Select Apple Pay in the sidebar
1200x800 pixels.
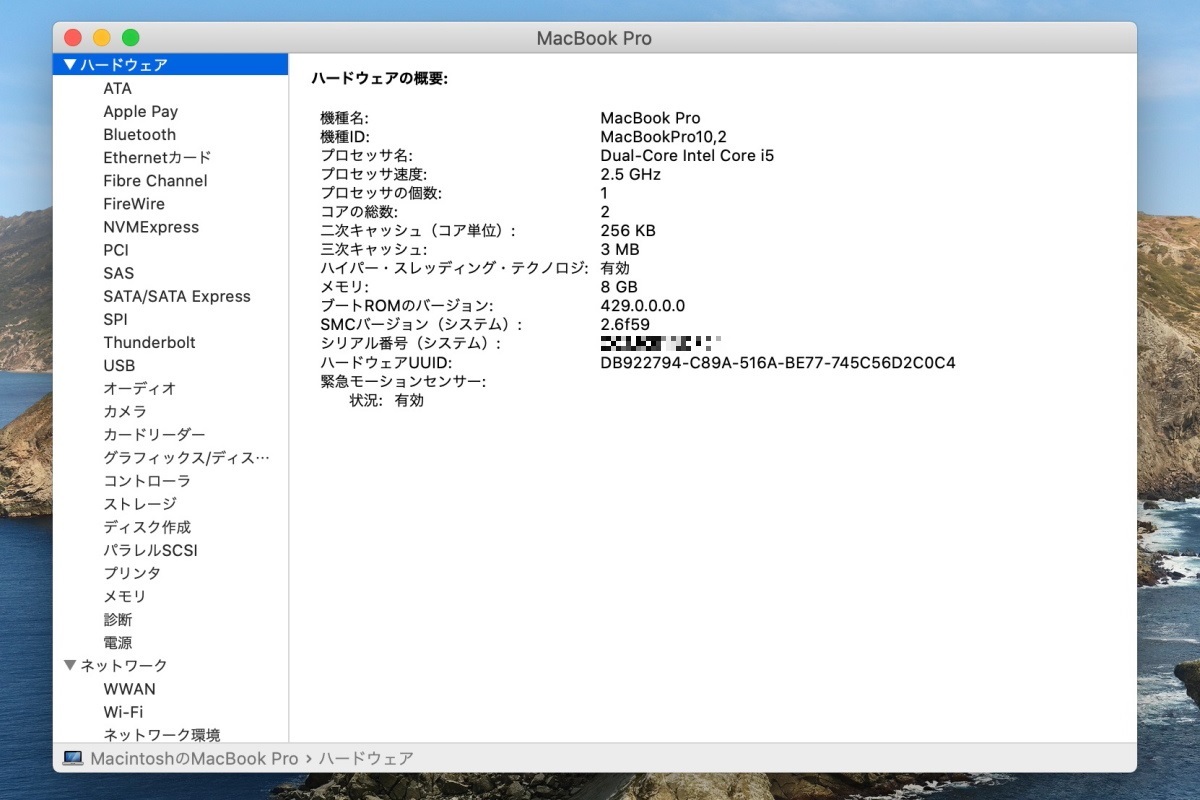[140, 111]
